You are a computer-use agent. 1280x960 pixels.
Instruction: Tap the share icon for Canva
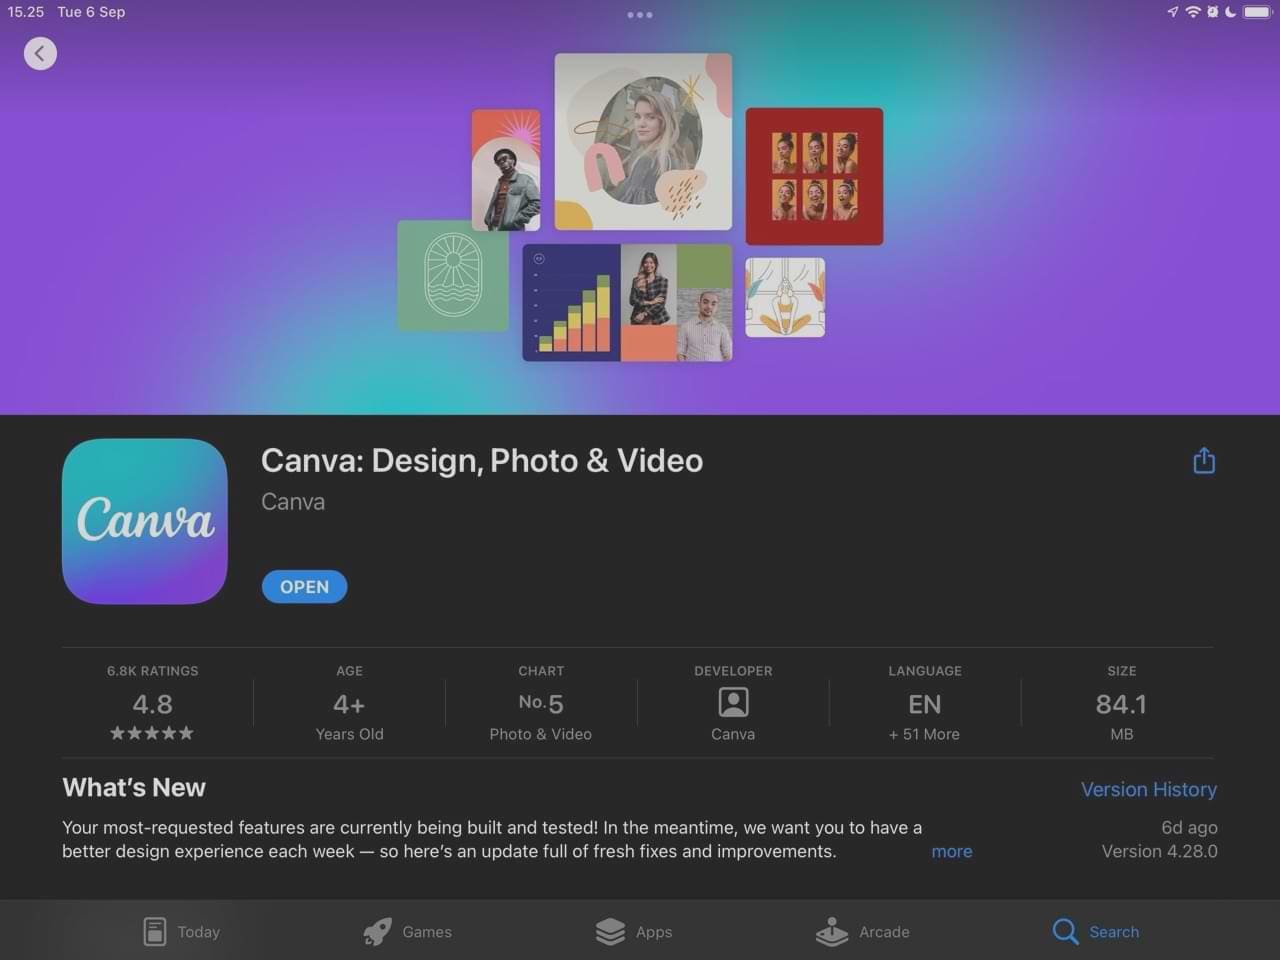[x=1204, y=460]
